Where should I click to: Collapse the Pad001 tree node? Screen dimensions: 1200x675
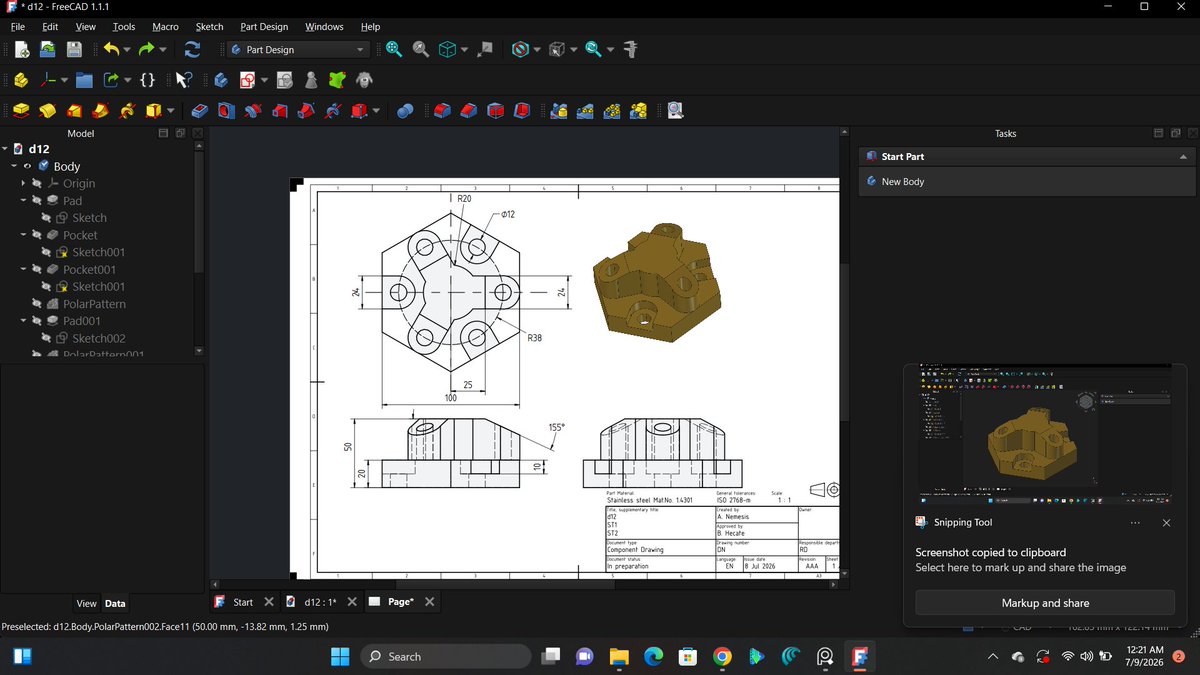pyautogui.click(x=23, y=321)
